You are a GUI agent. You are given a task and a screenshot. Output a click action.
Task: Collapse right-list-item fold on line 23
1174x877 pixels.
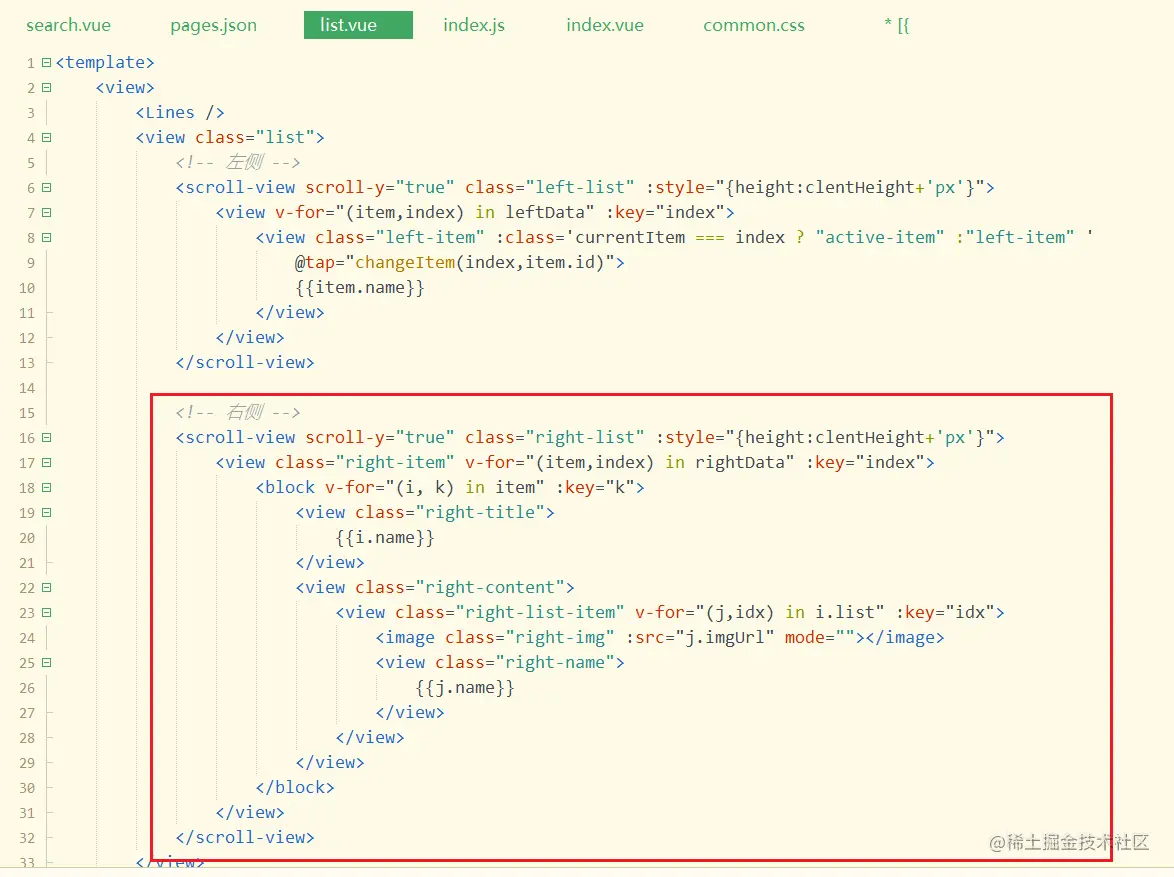tap(46, 613)
